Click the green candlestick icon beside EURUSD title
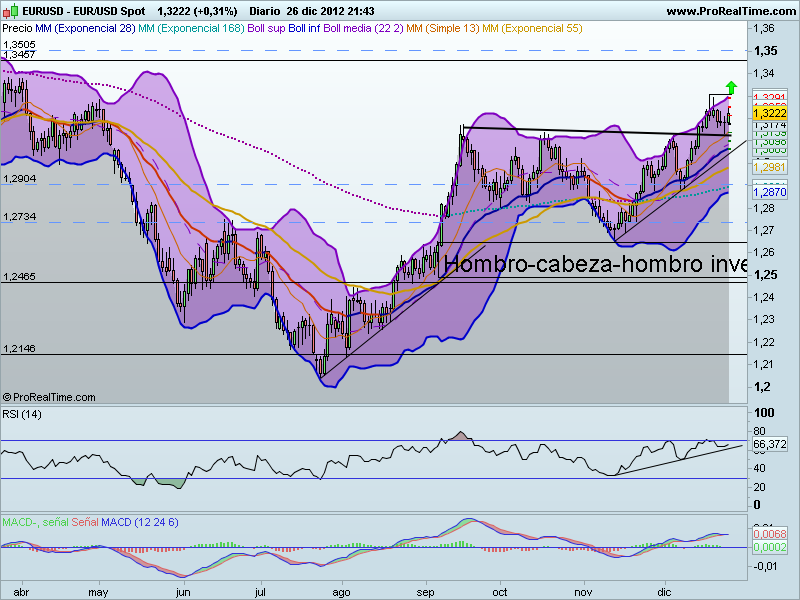Image resolution: width=800 pixels, height=600 pixels. [x=12, y=9]
